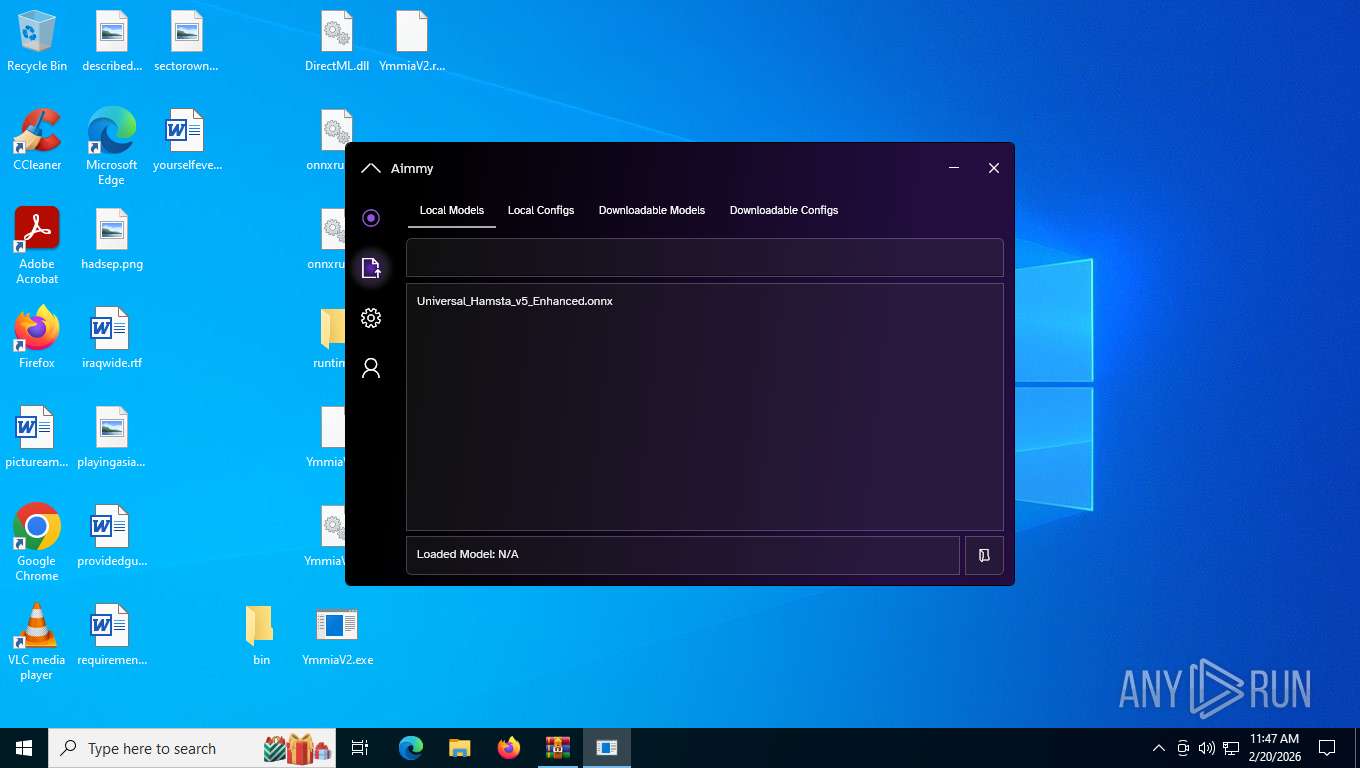Image resolution: width=1360 pixels, height=768 pixels.
Task: Open the notification center
Action: pyautogui.click(x=1327, y=748)
